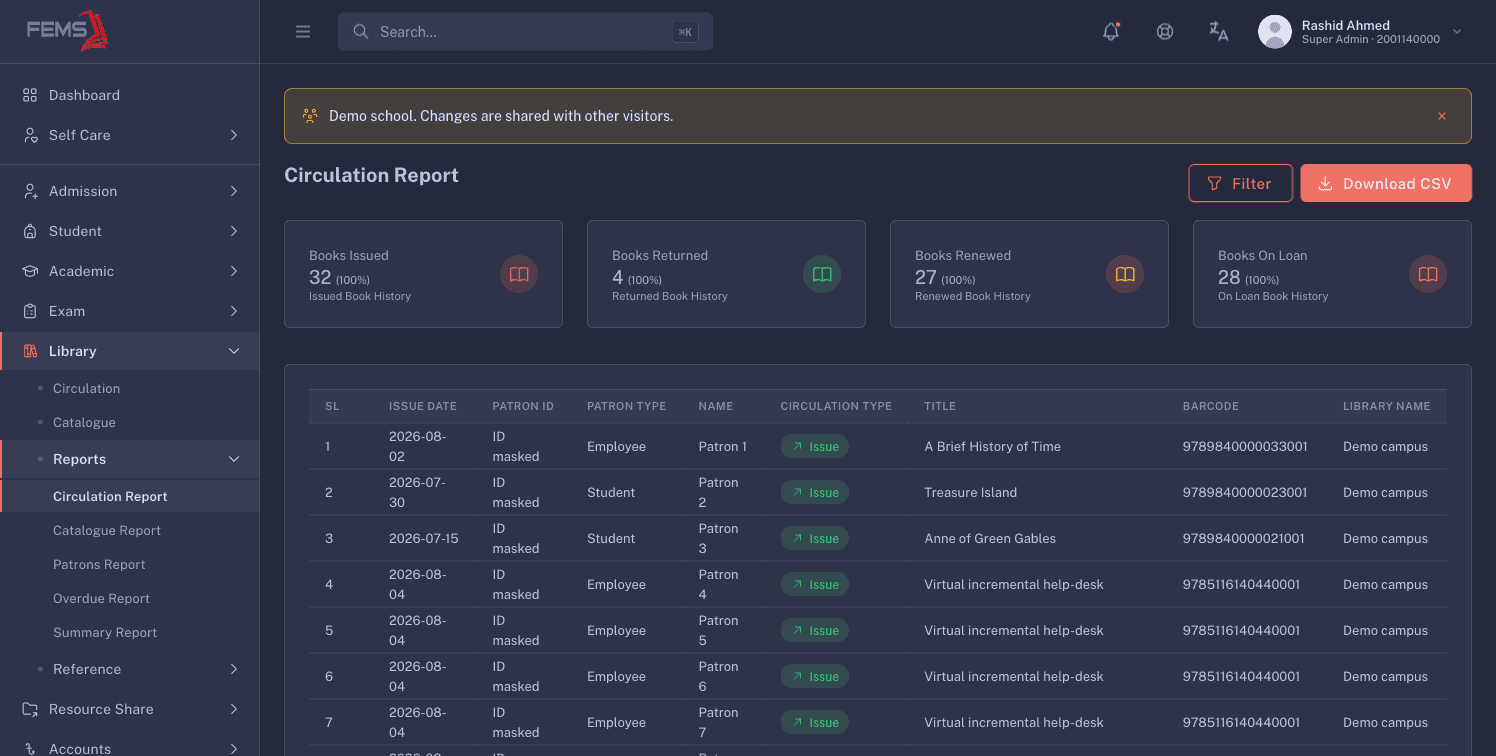Click the ISSUE DATE column header
The height and width of the screenshot is (756, 1496).
click(423, 406)
